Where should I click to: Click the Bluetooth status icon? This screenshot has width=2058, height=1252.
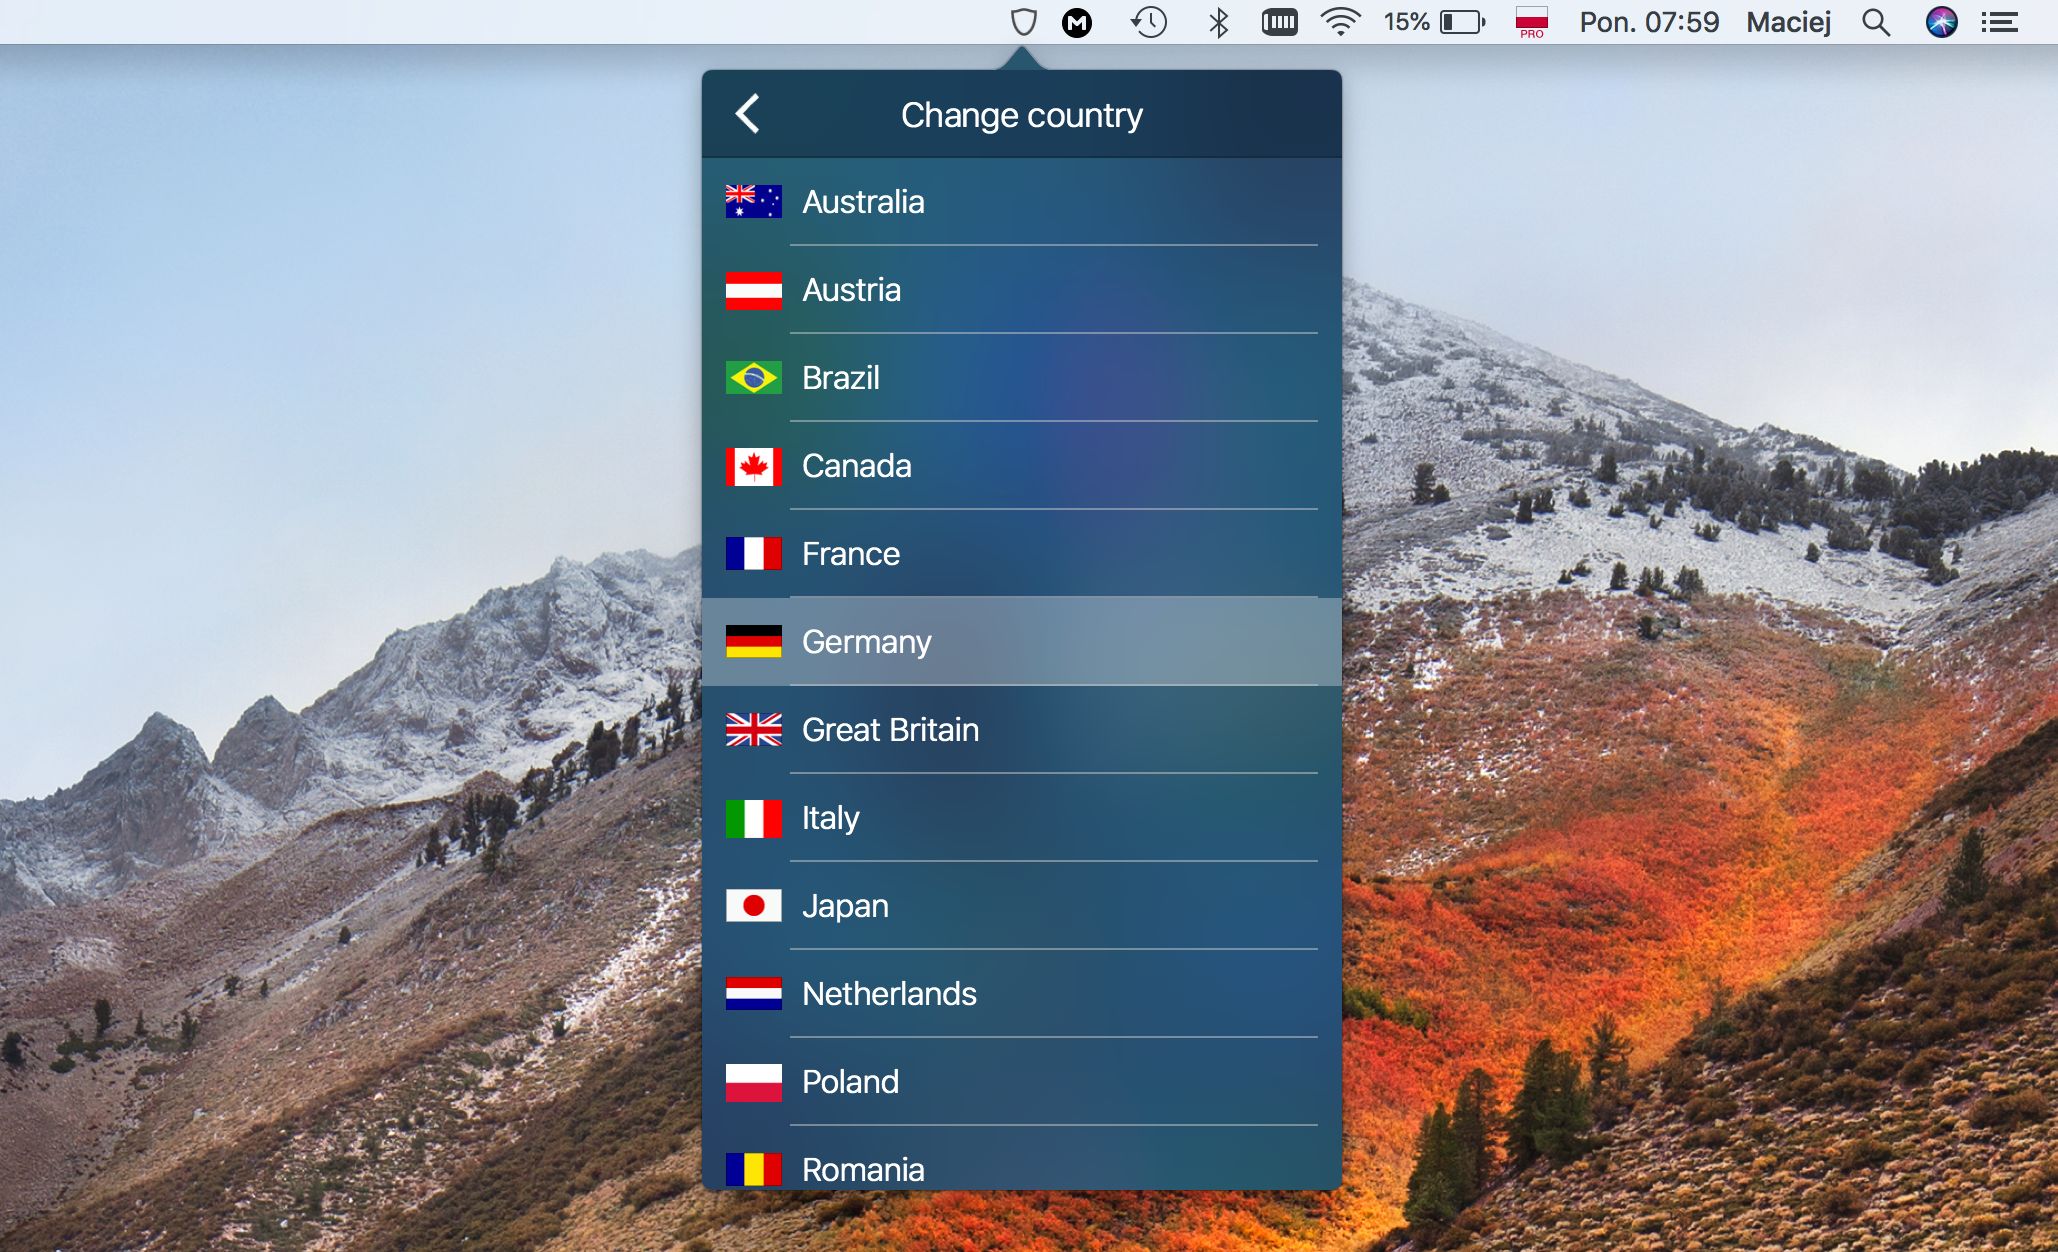[1218, 22]
